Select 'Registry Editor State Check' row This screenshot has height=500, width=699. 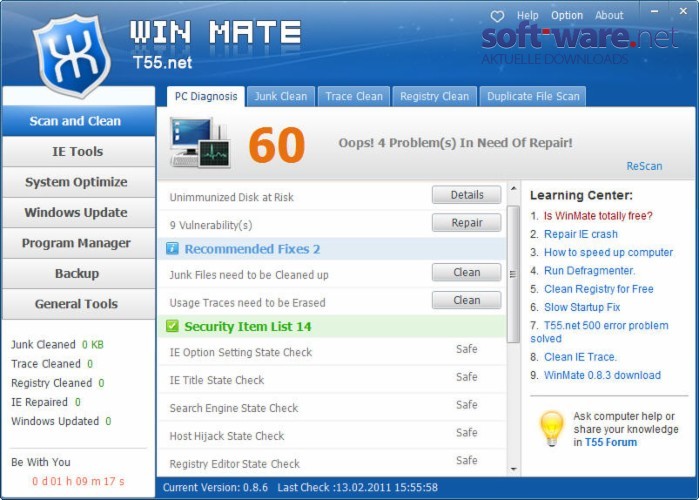pos(332,463)
